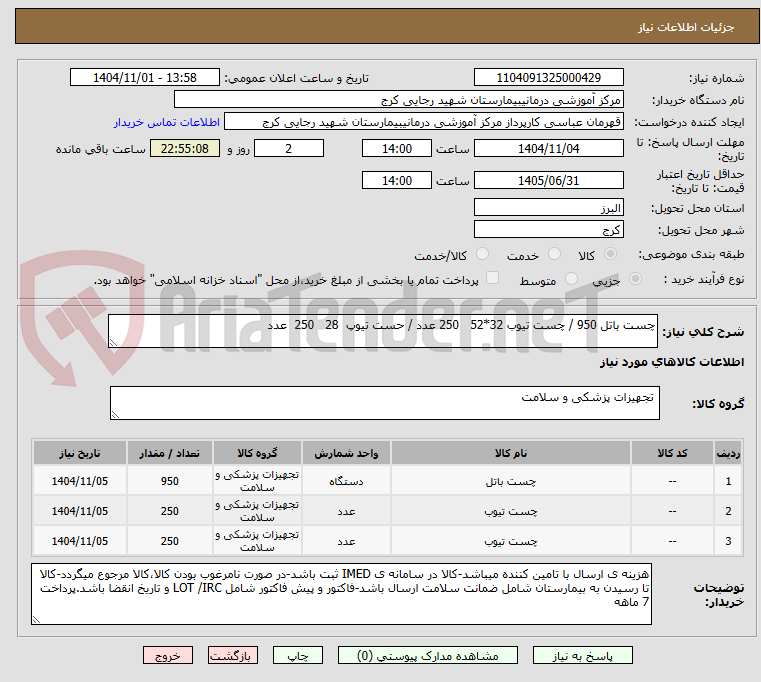Viewport: 761px width, 682px height.
Task: Select the خدمت radio button
Action: click(x=554, y=254)
